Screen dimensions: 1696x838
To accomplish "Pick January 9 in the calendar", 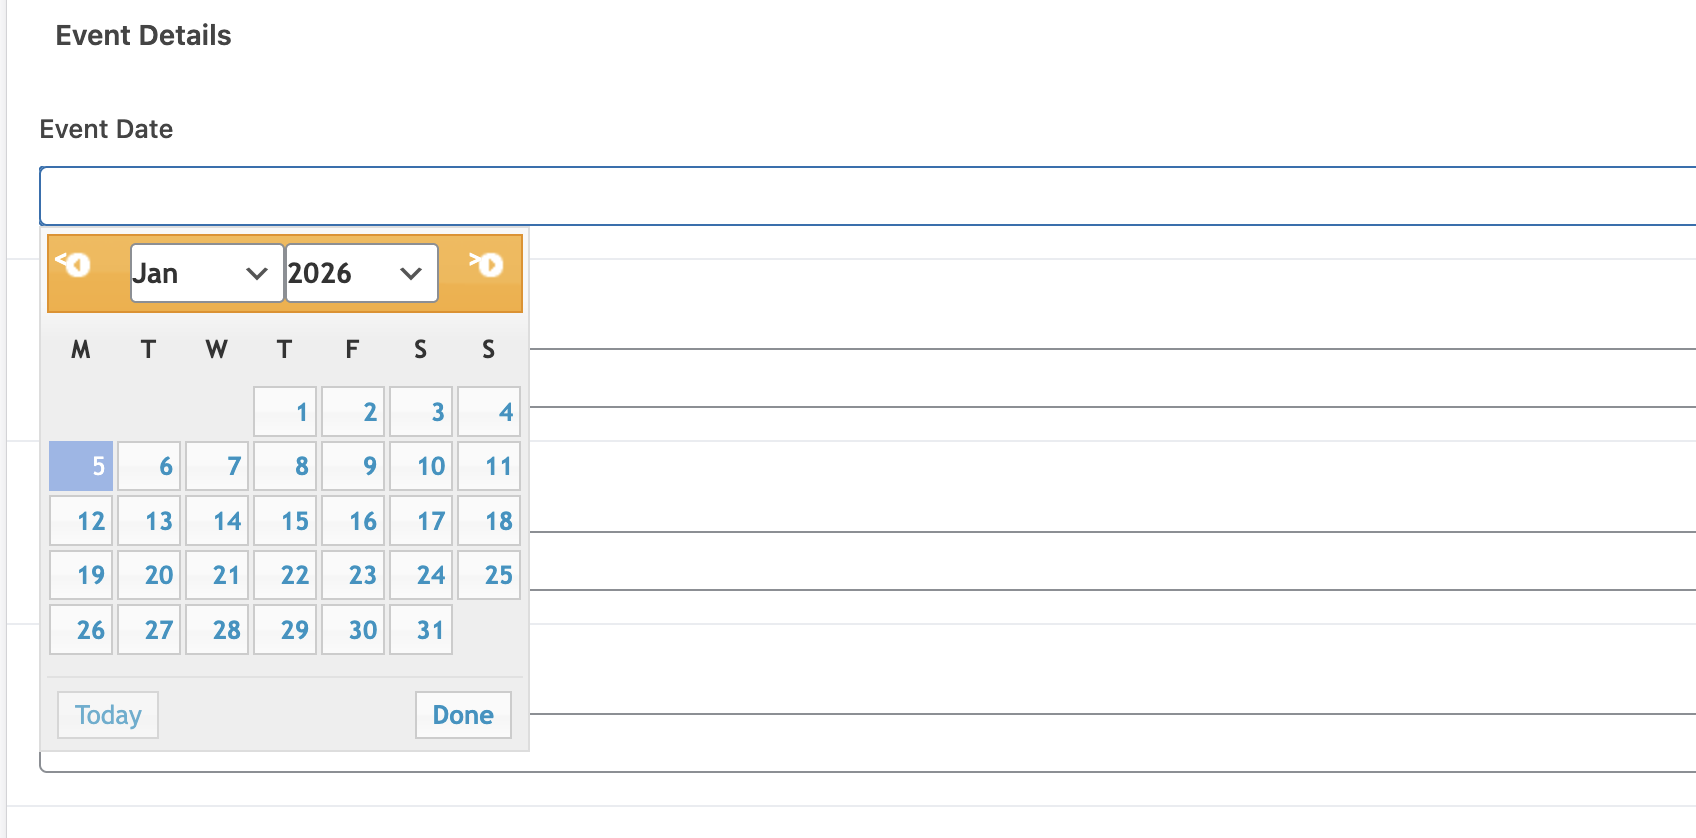I will 353,466.
